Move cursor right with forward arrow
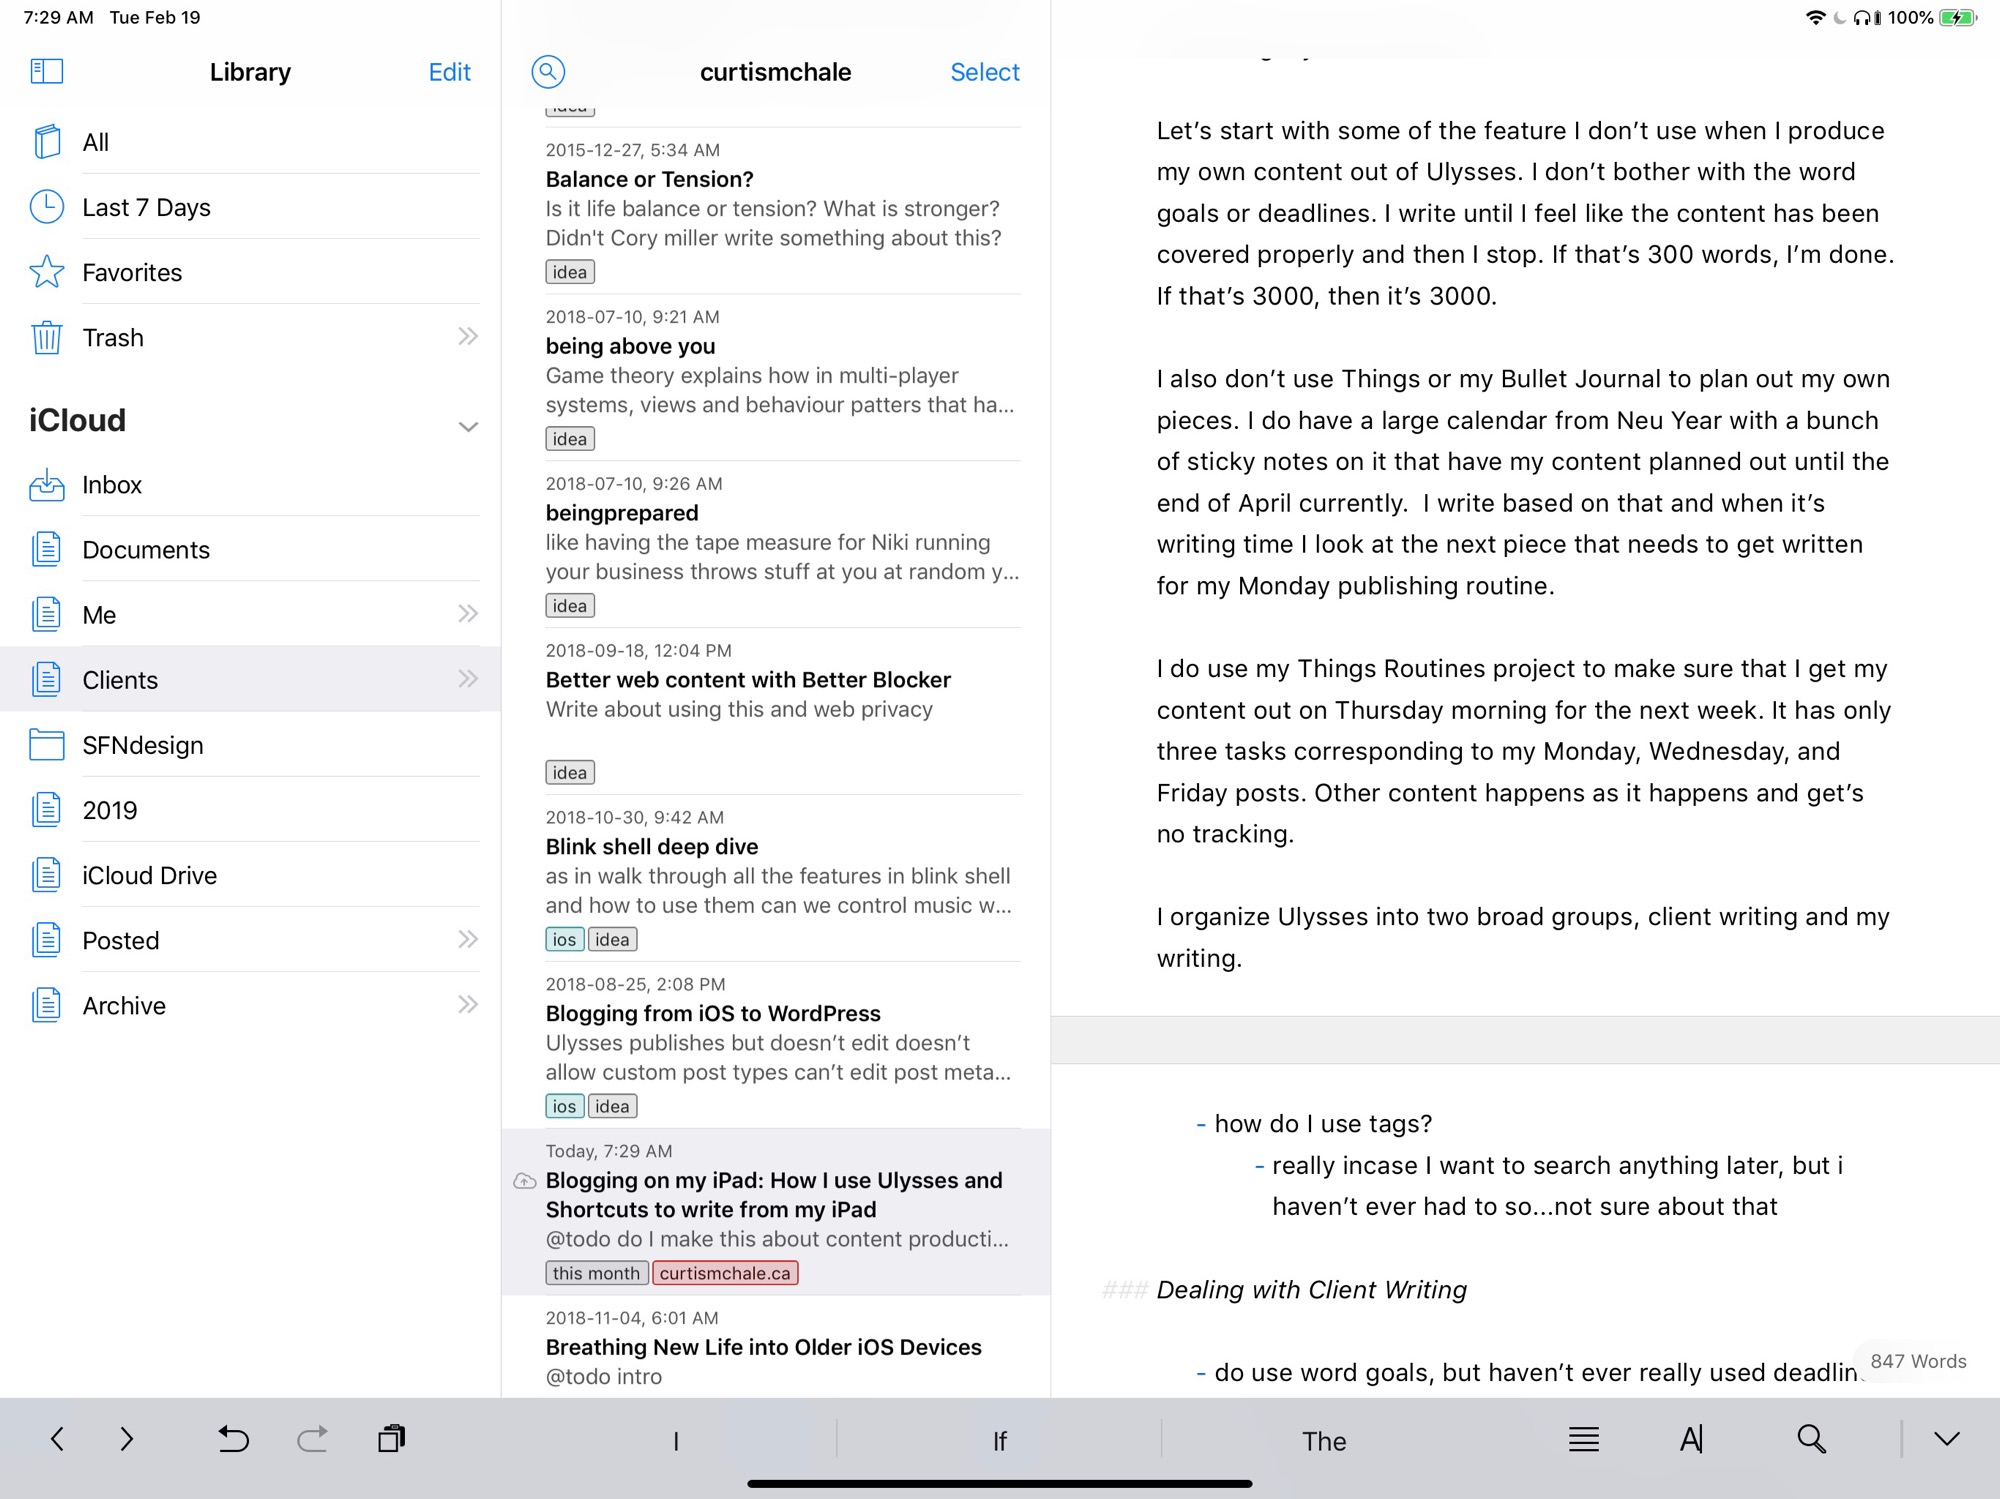 pos(126,1439)
